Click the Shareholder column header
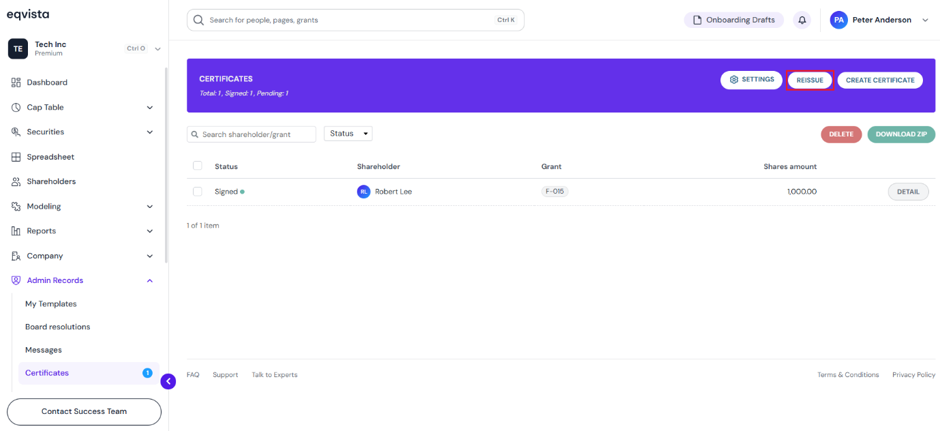The image size is (940, 431). 378,167
